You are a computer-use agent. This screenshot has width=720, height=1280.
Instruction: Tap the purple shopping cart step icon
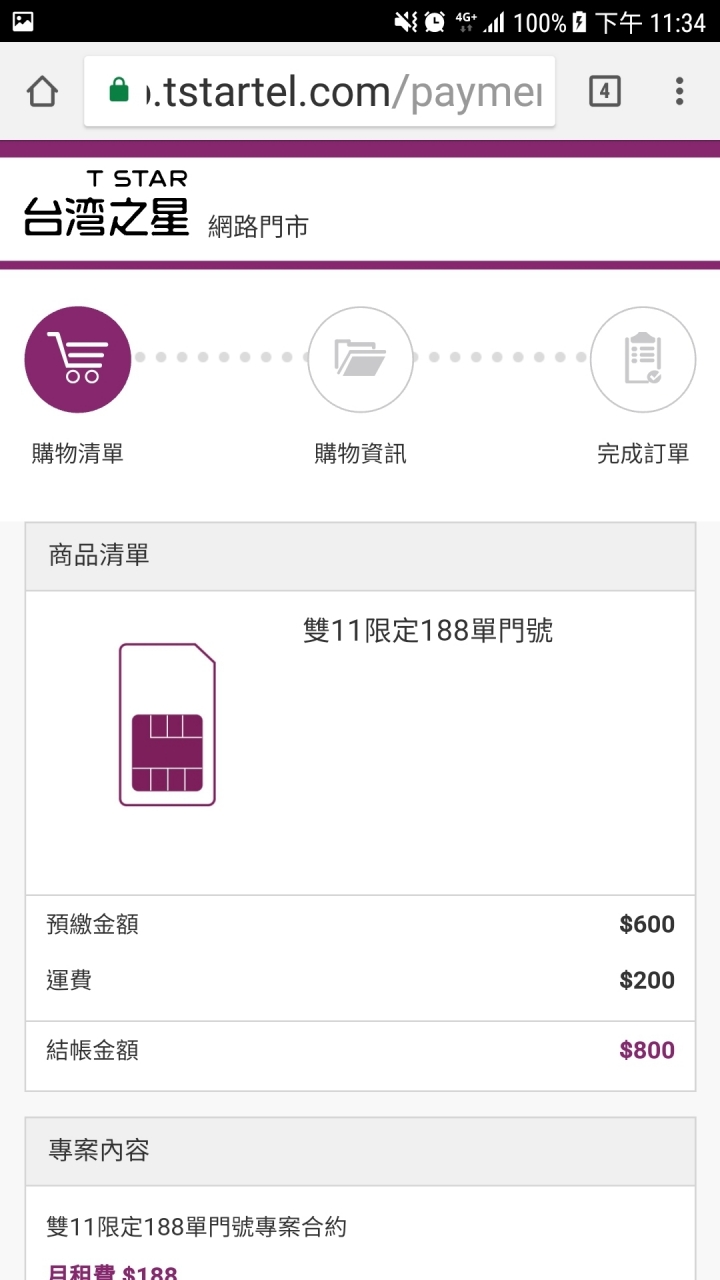click(78, 360)
